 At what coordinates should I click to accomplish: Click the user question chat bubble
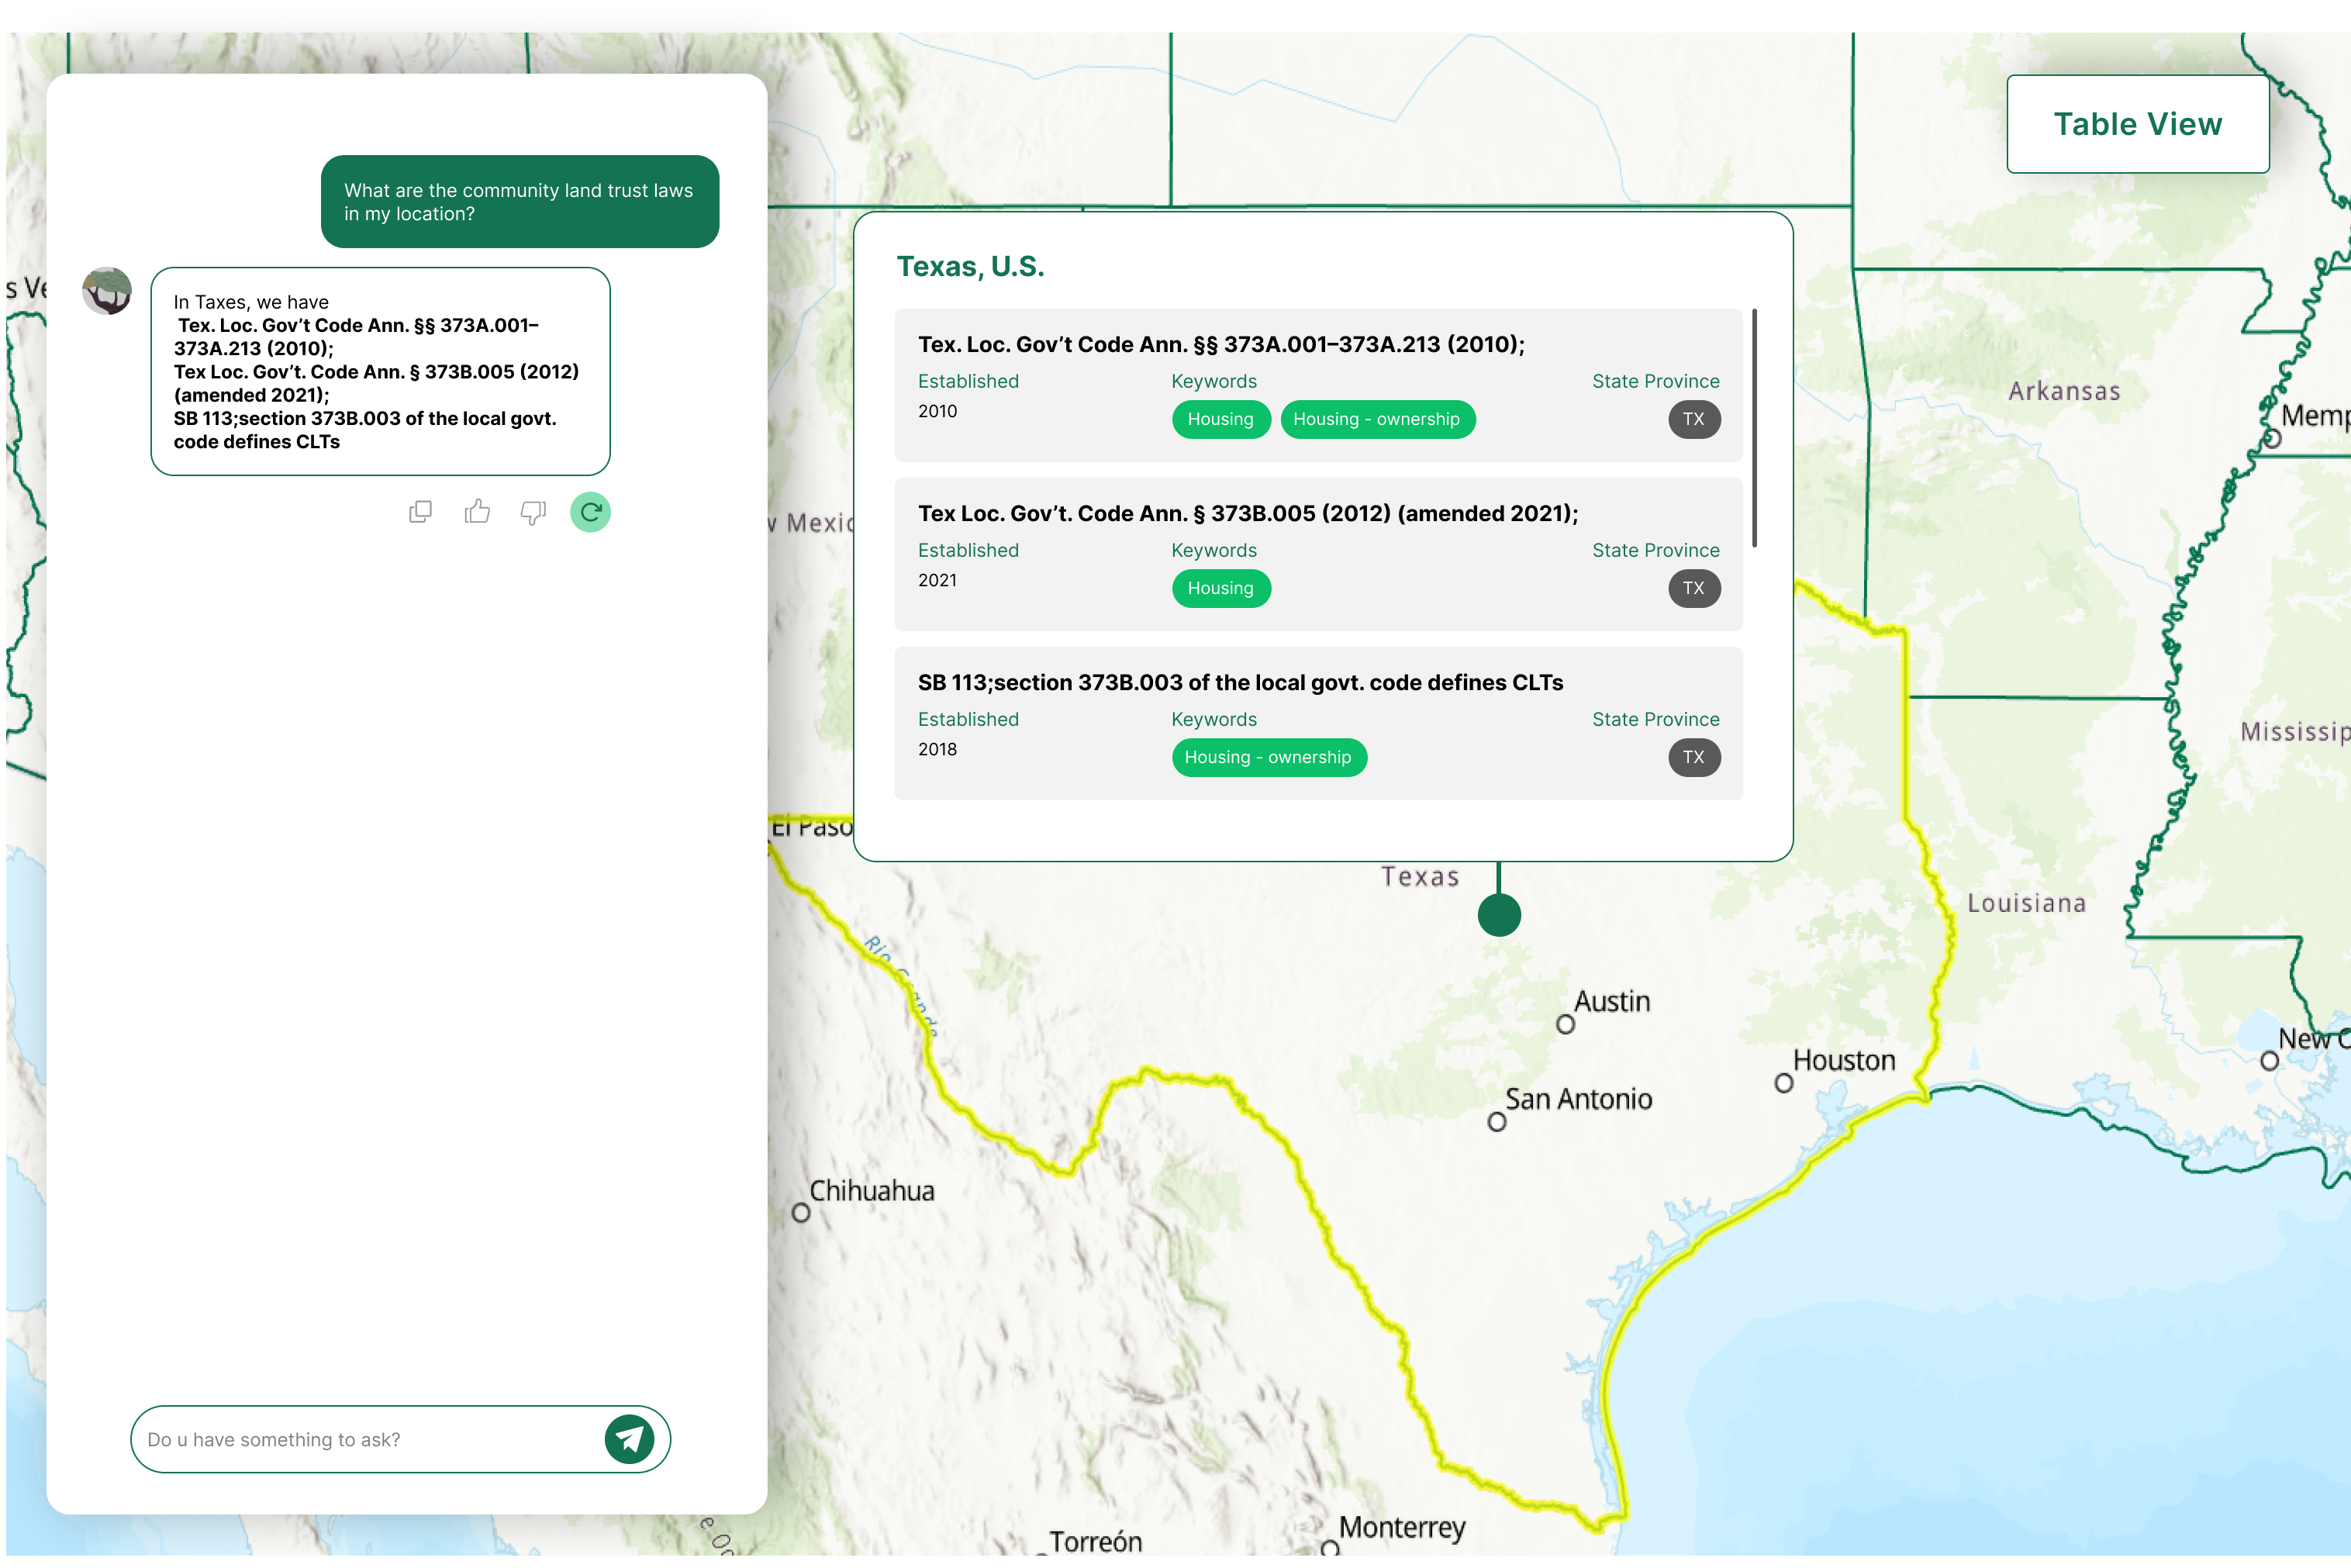[519, 201]
